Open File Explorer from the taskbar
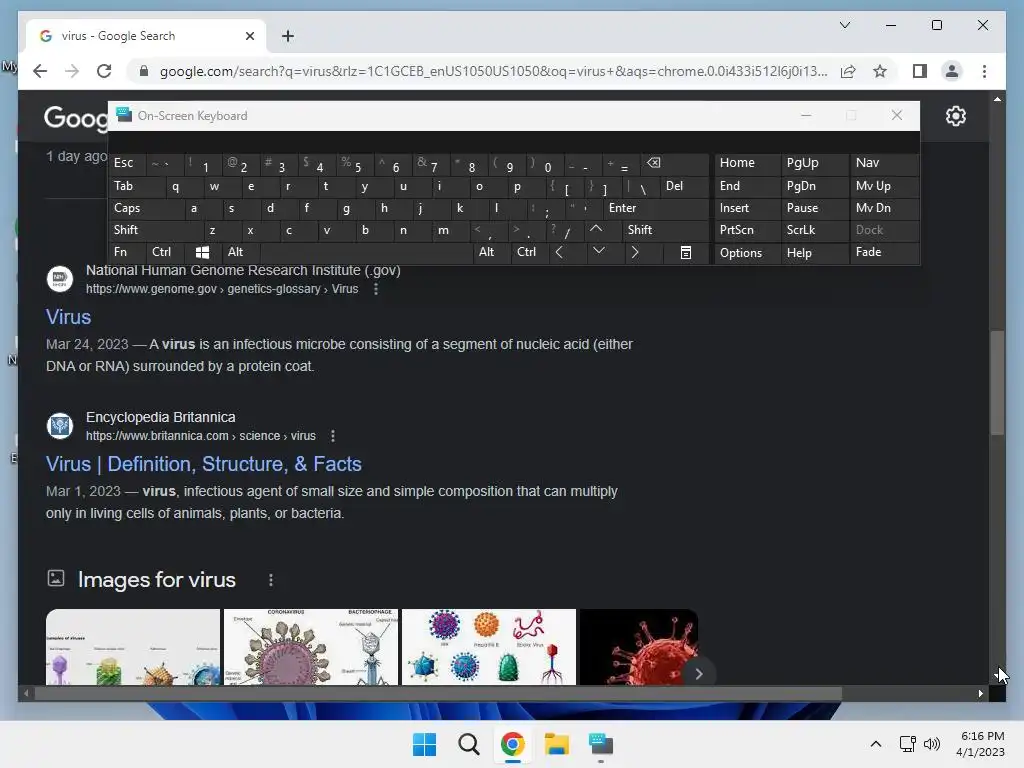The image size is (1024, 768). (x=557, y=744)
